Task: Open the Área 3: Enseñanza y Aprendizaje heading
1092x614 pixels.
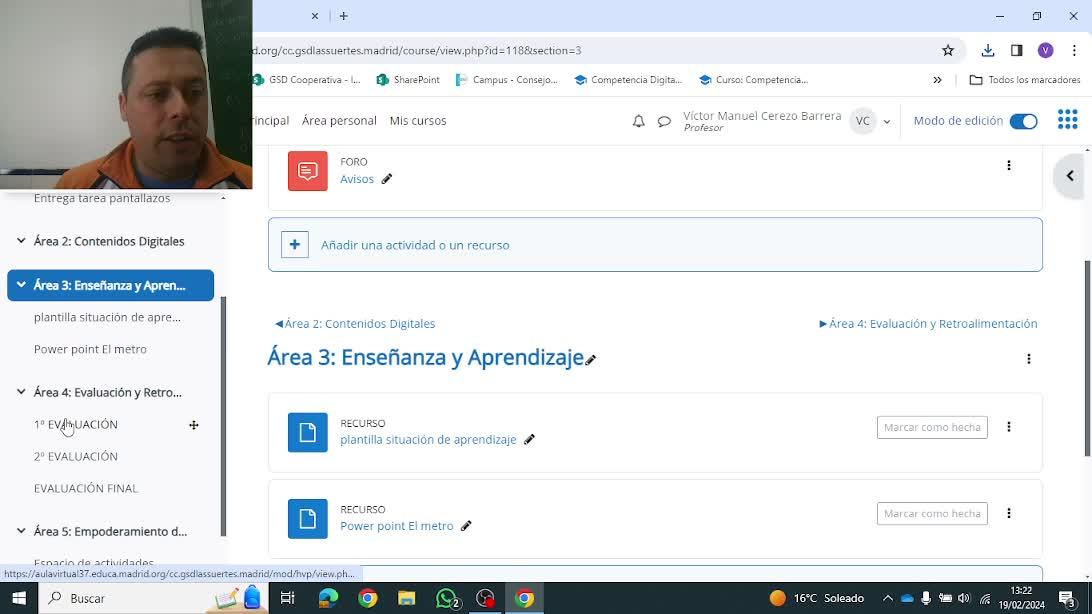Action: point(426,357)
